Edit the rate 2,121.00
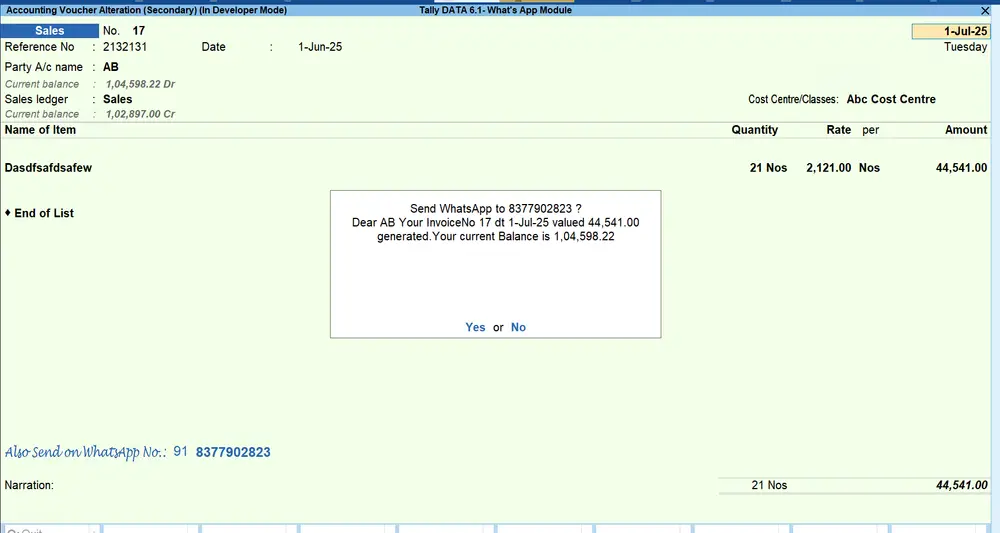 [x=828, y=168]
